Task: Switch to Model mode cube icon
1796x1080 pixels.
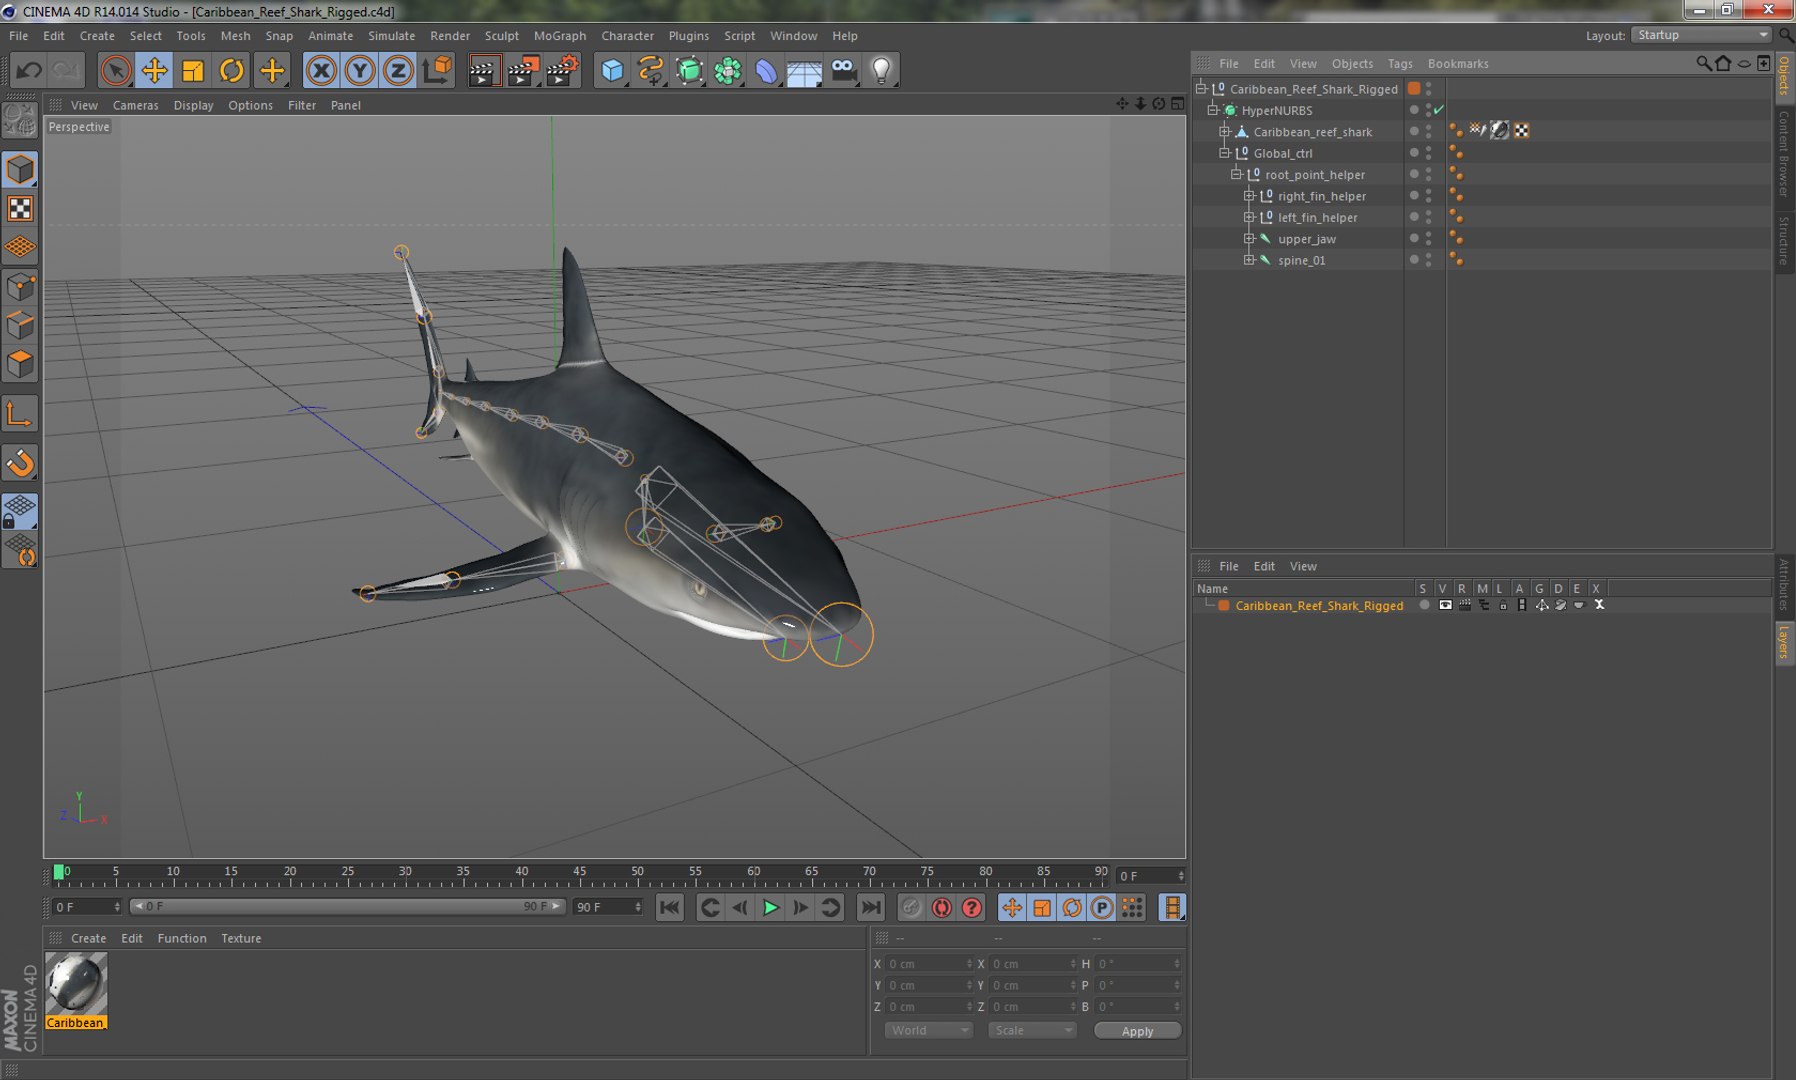Action: click(x=20, y=169)
